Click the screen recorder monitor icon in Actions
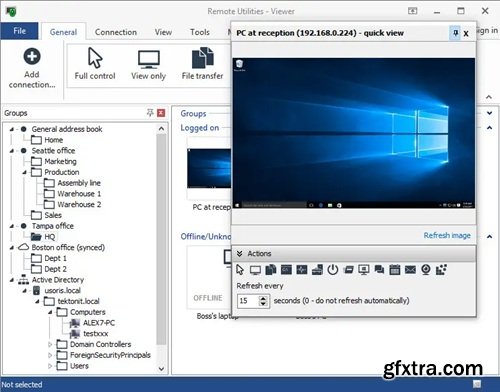 coord(364,270)
